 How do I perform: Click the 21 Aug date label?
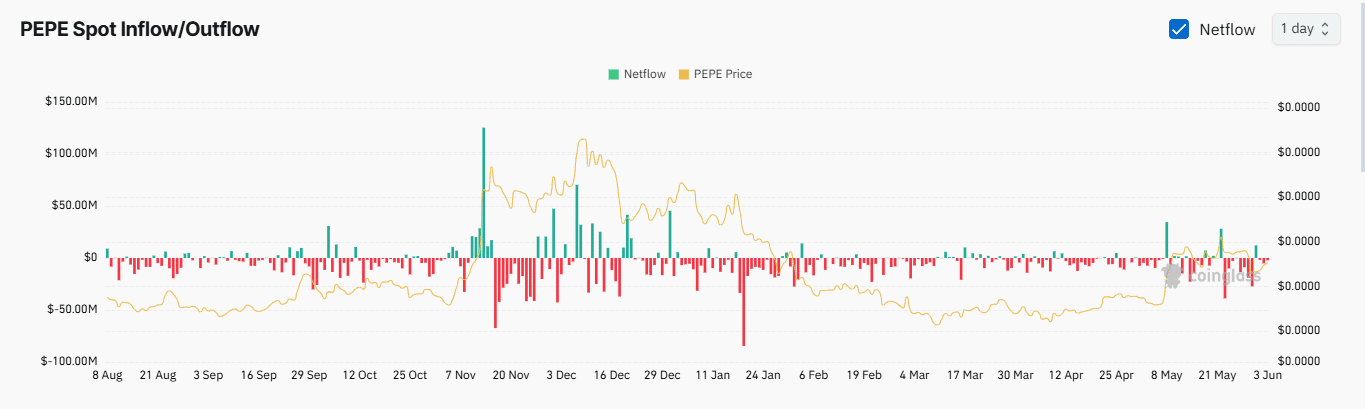[x=157, y=376]
